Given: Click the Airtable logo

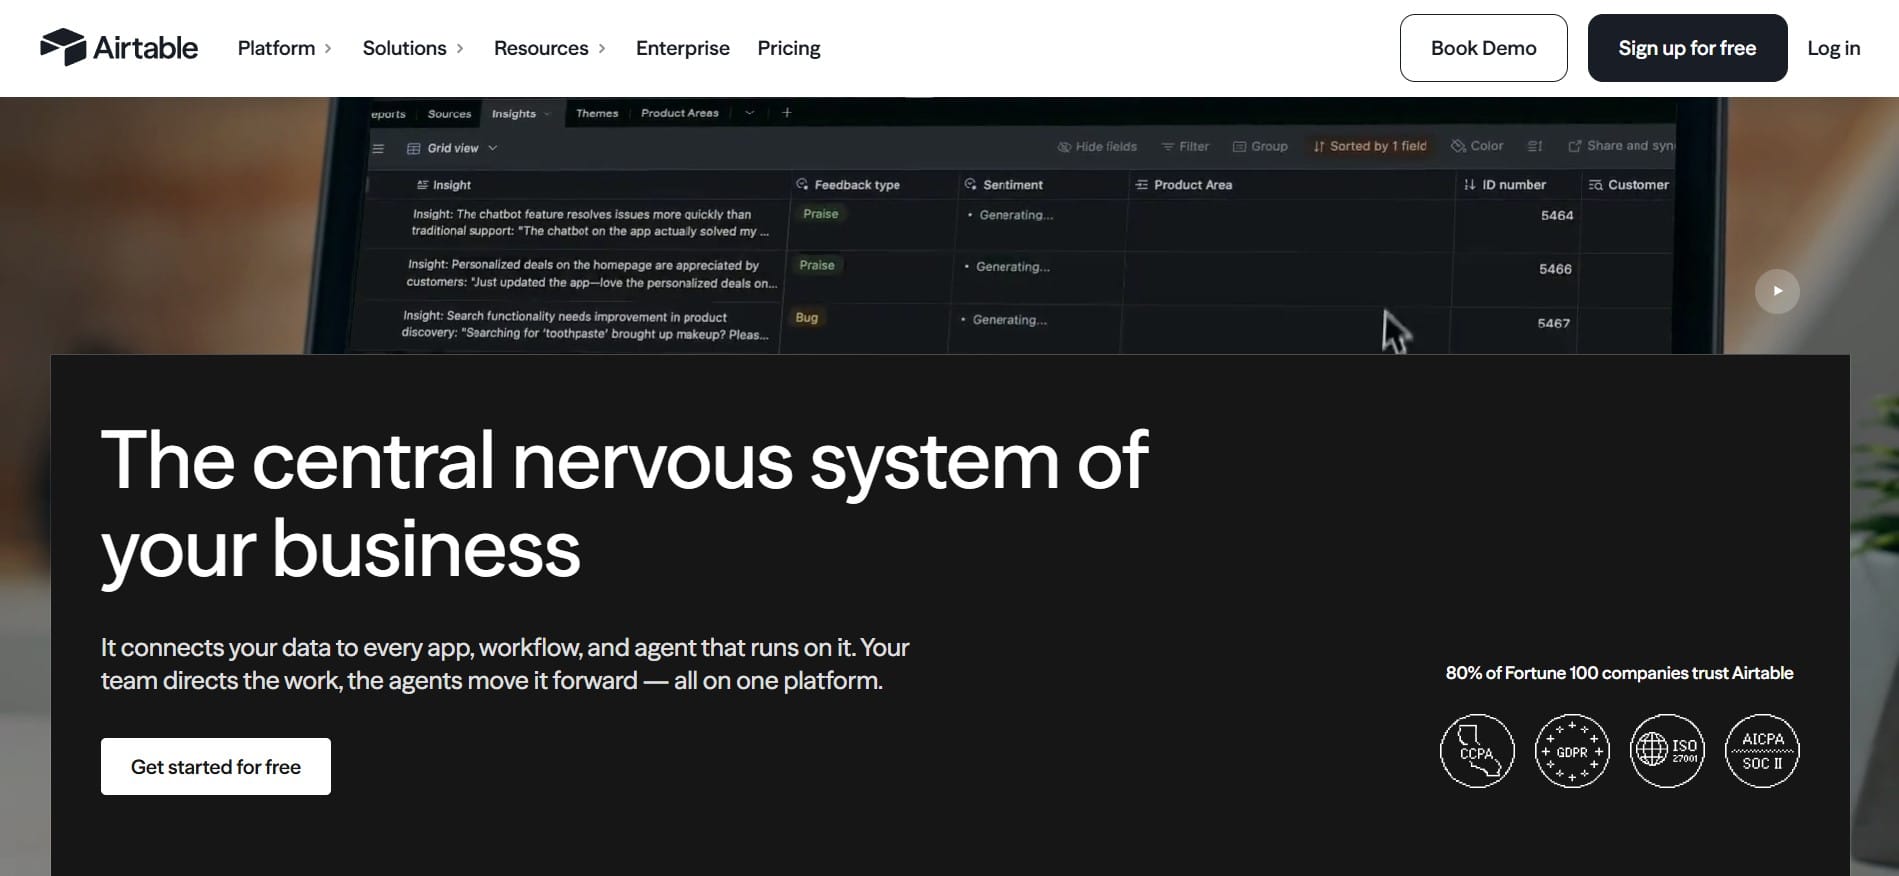Looking at the screenshot, I should [x=119, y=48].
